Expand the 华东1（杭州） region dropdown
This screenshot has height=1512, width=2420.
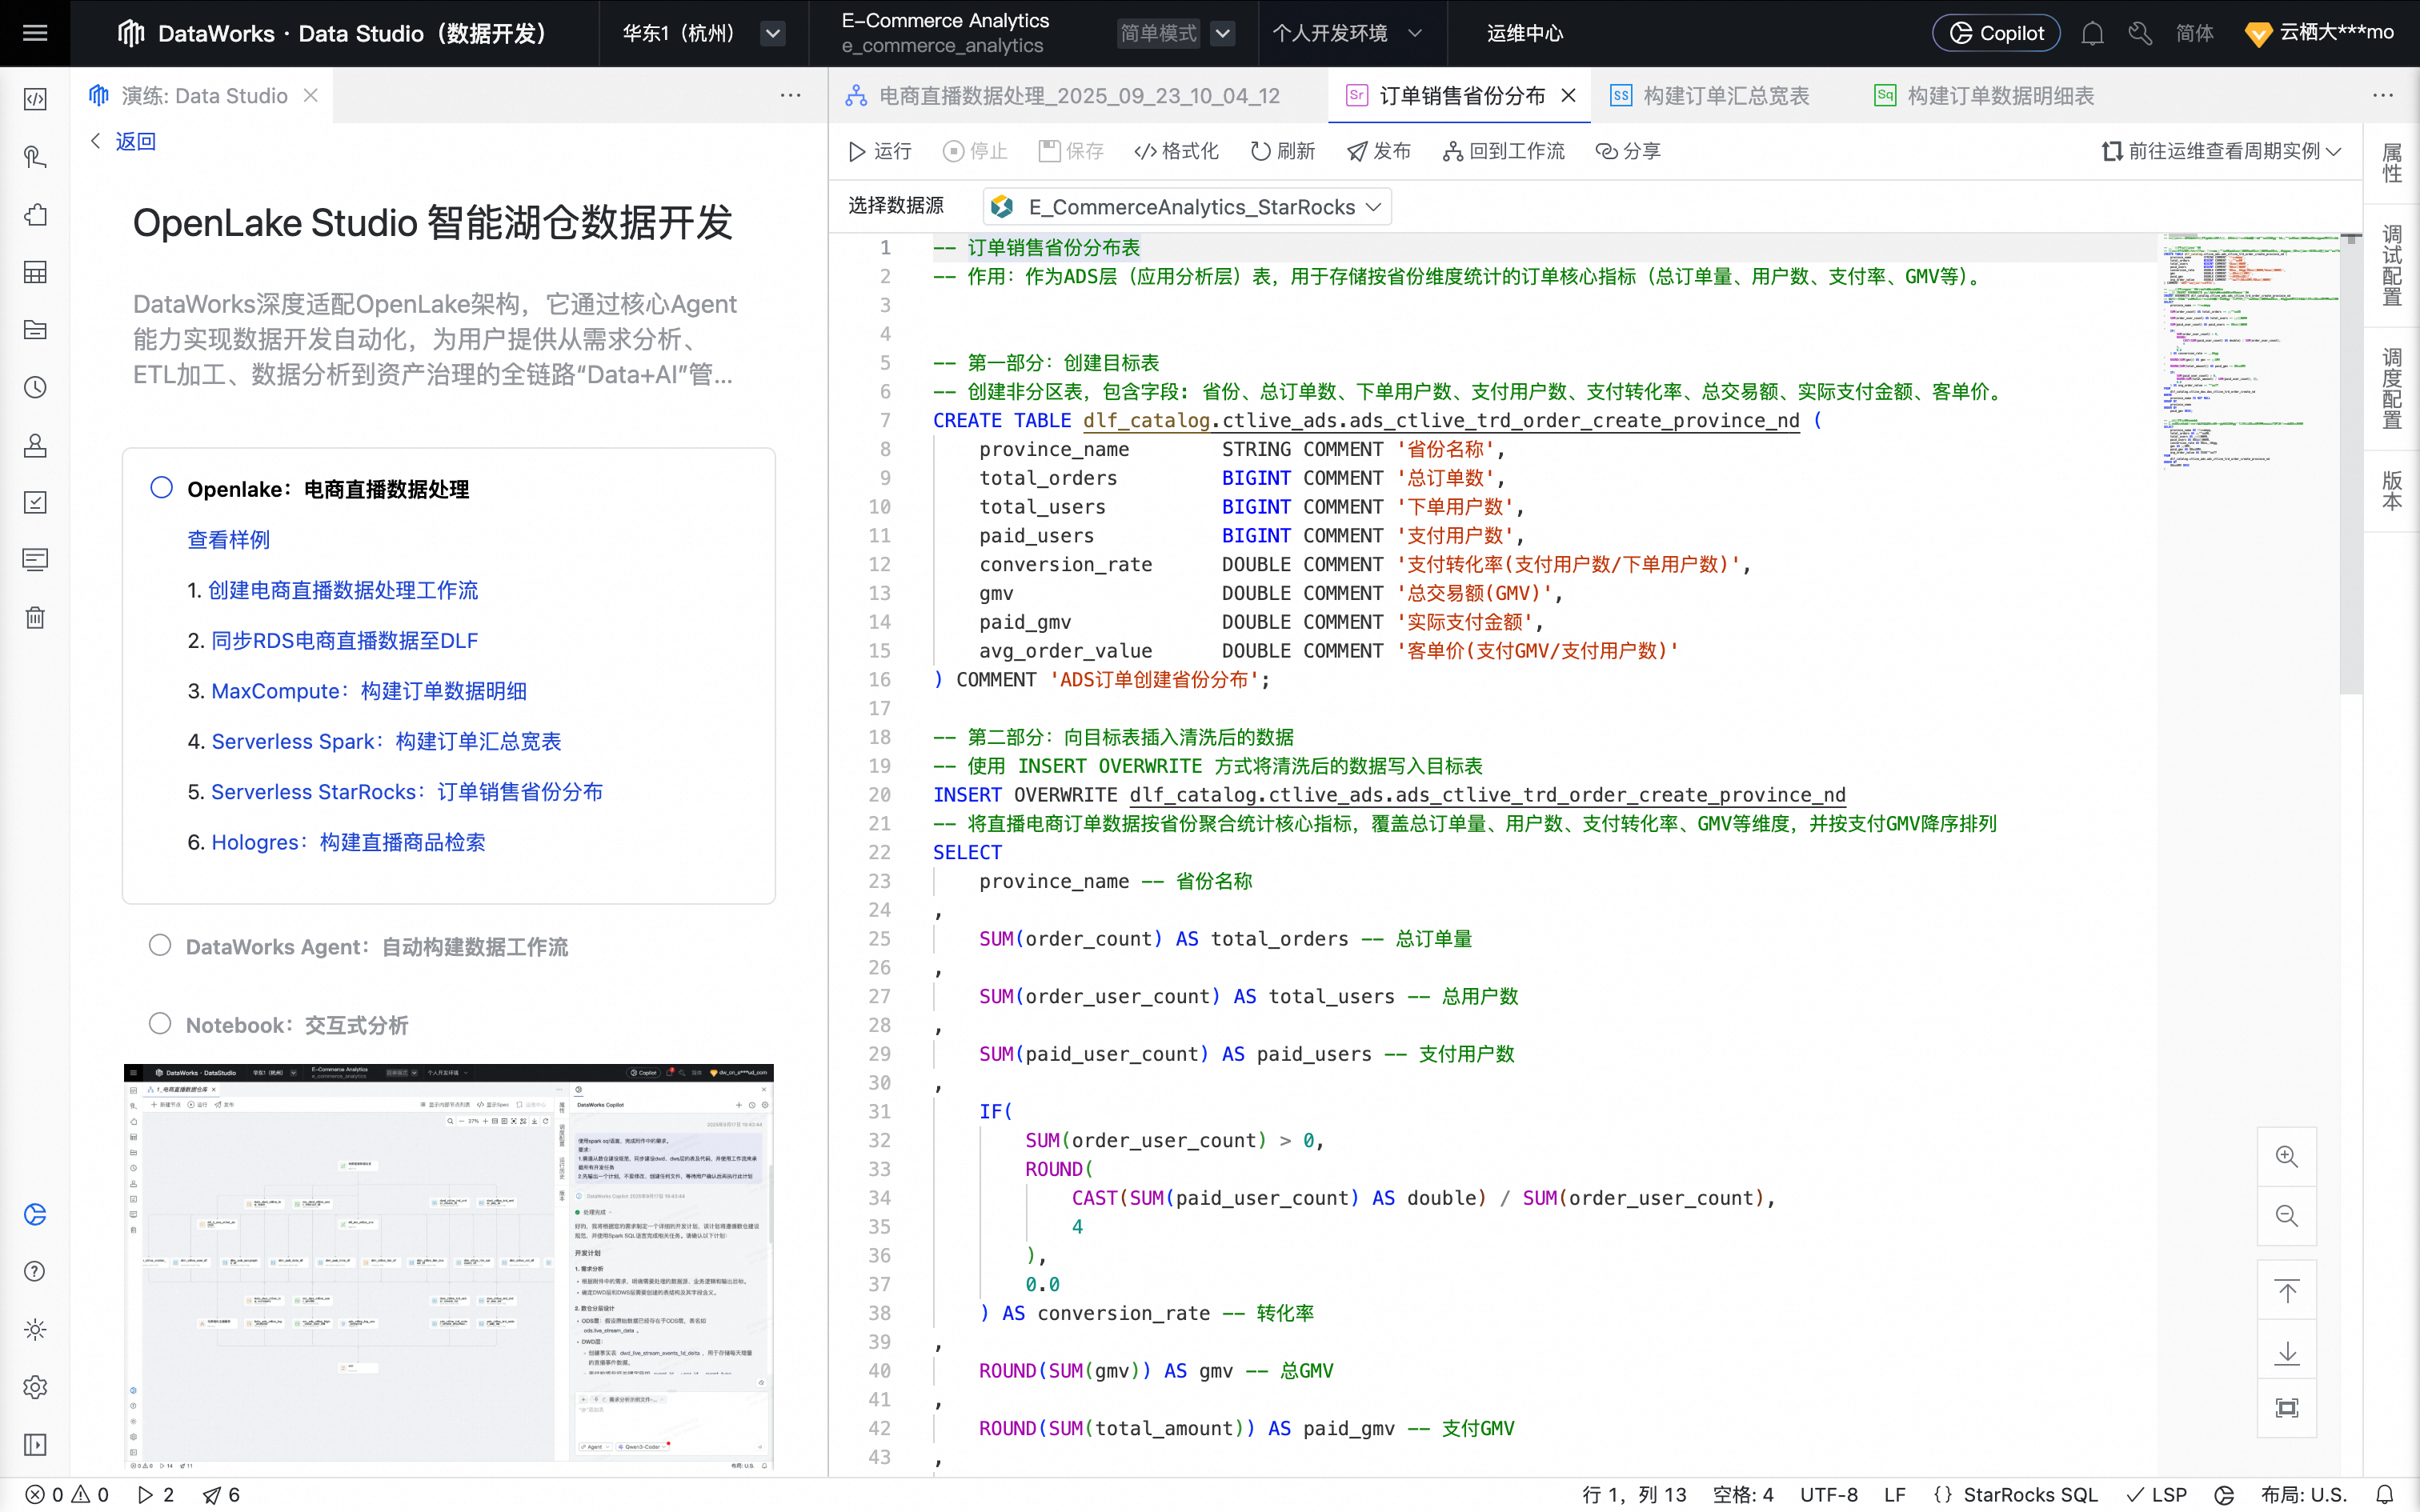coord(772,33)
